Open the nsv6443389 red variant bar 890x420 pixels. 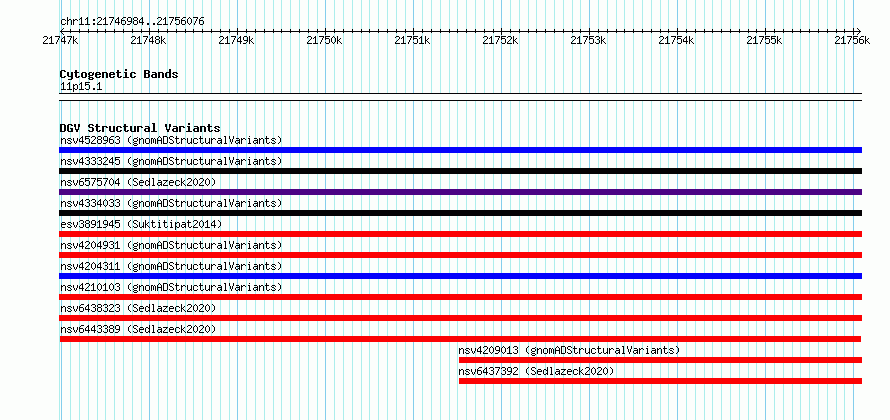pyautogui.click(x=460, y=339)
